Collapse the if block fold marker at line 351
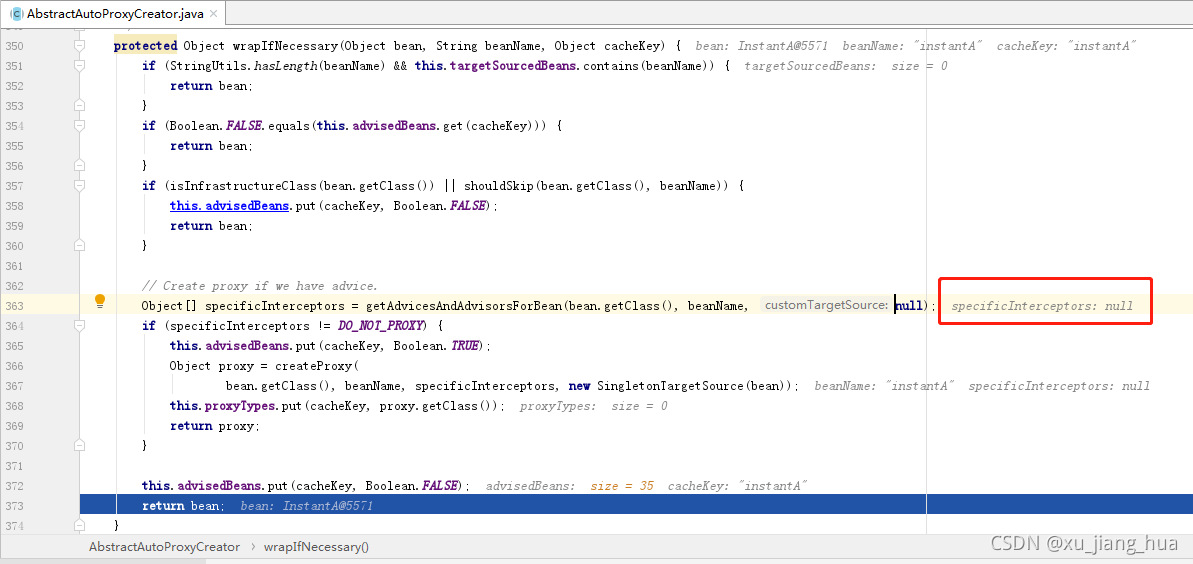This screenshot has width=1193, height=564. (80, 66)
